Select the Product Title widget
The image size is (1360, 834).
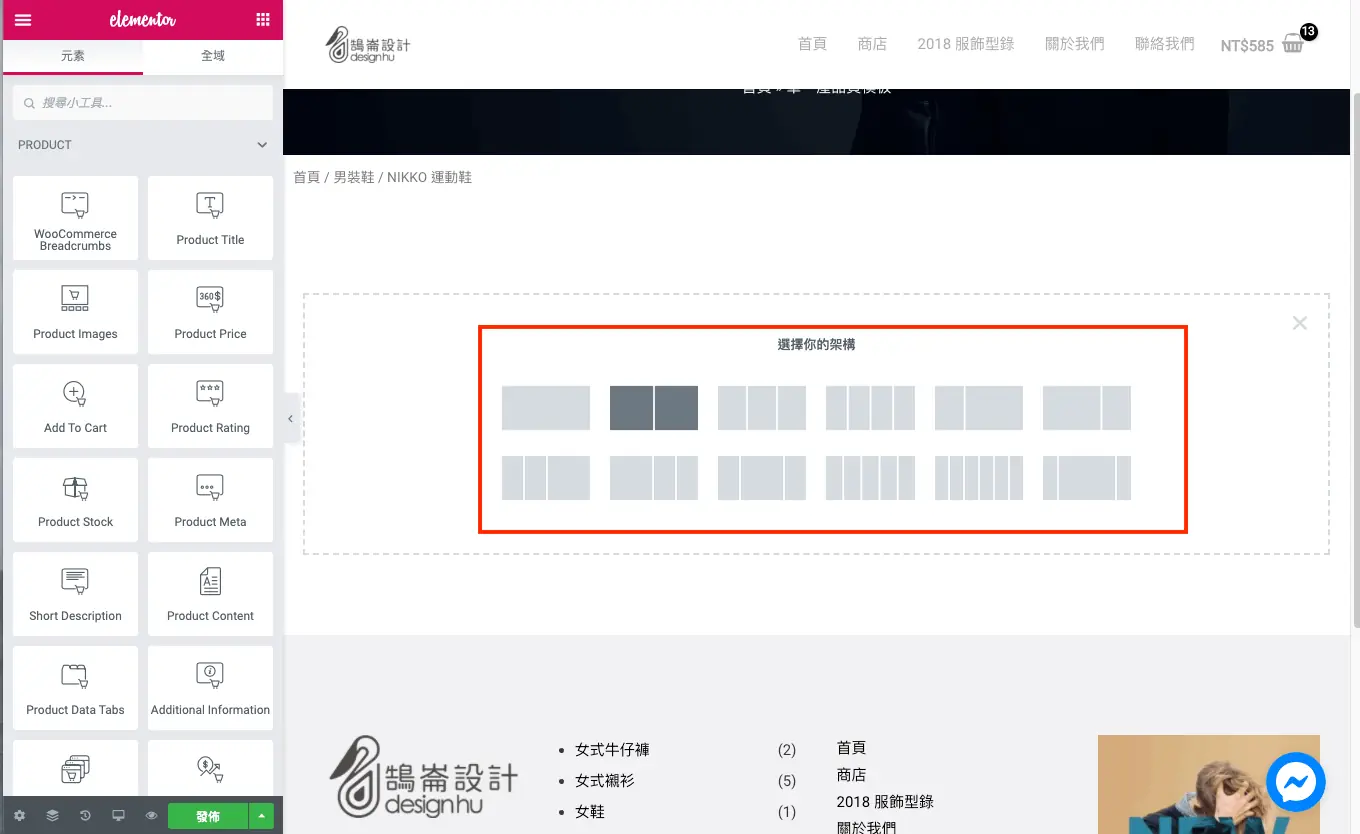click(210, 218)
